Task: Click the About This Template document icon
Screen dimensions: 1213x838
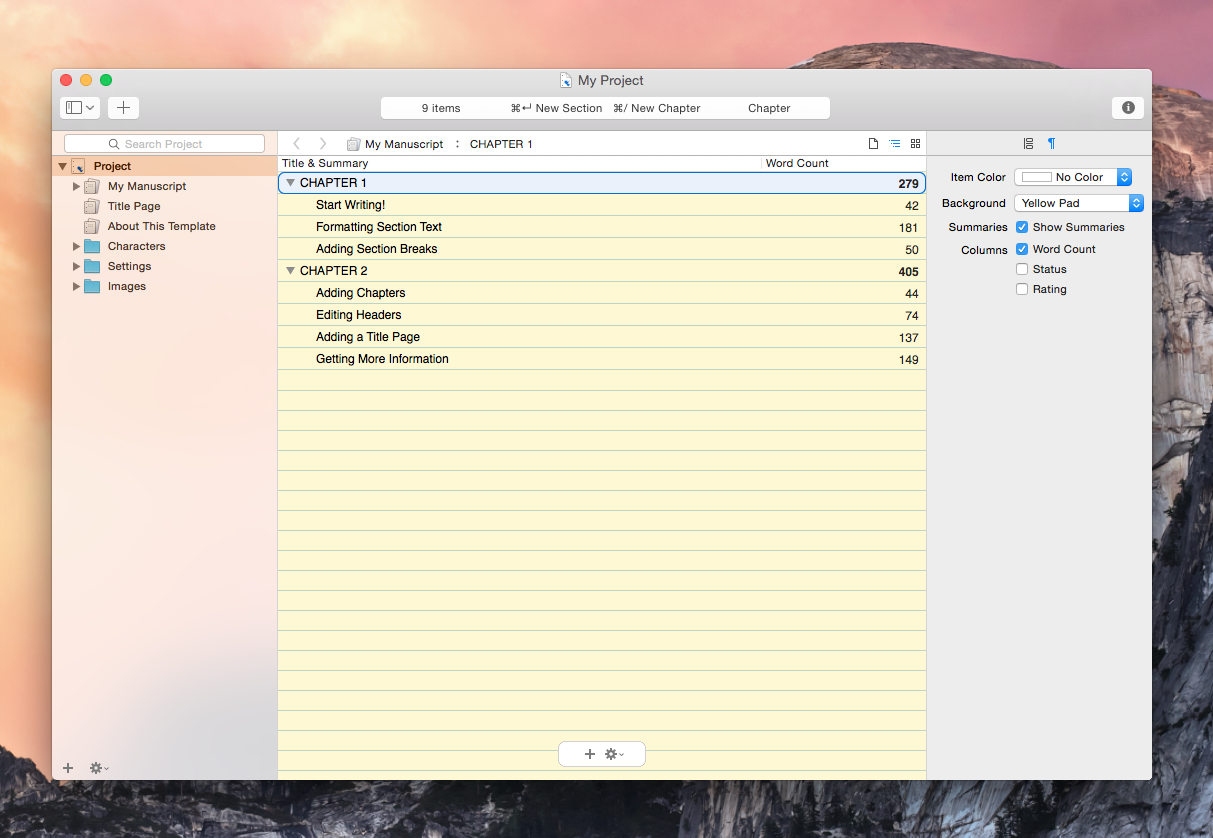Action: (92, 226)
